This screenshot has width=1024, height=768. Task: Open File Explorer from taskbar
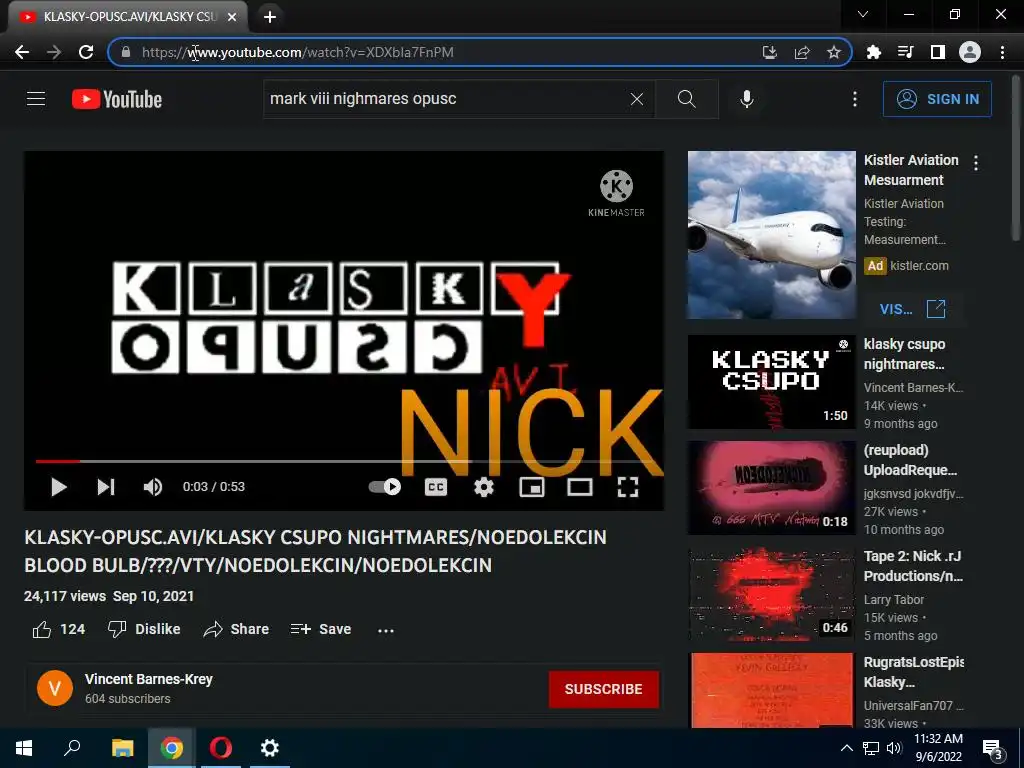(122, 748)
